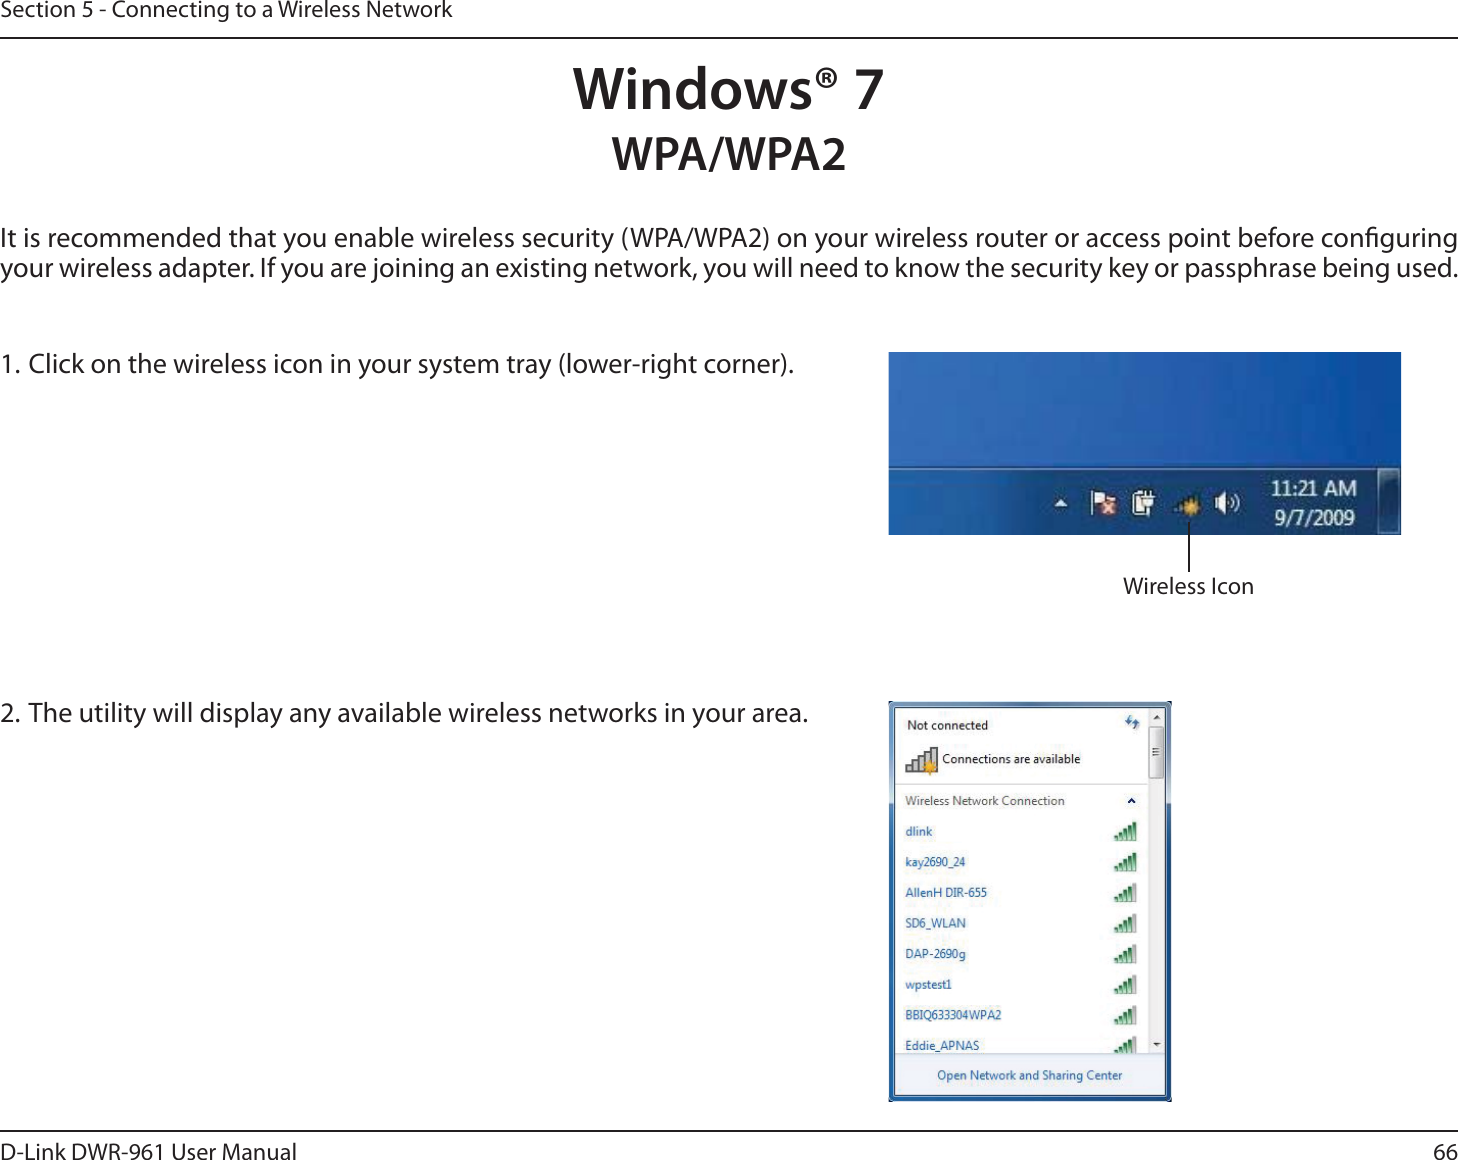Click the Connections are available text
This screenshot has height=1160, width=1458.
pyautogui.click(x=1011, y=759)
